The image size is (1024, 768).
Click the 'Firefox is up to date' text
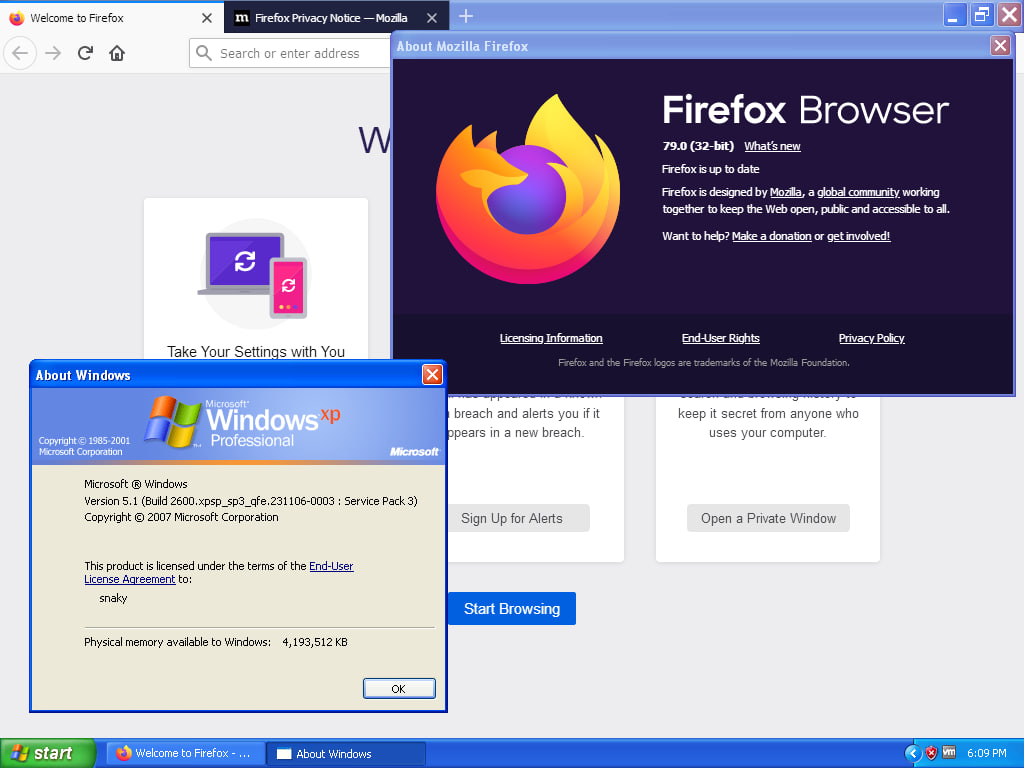tap(710, 168)
